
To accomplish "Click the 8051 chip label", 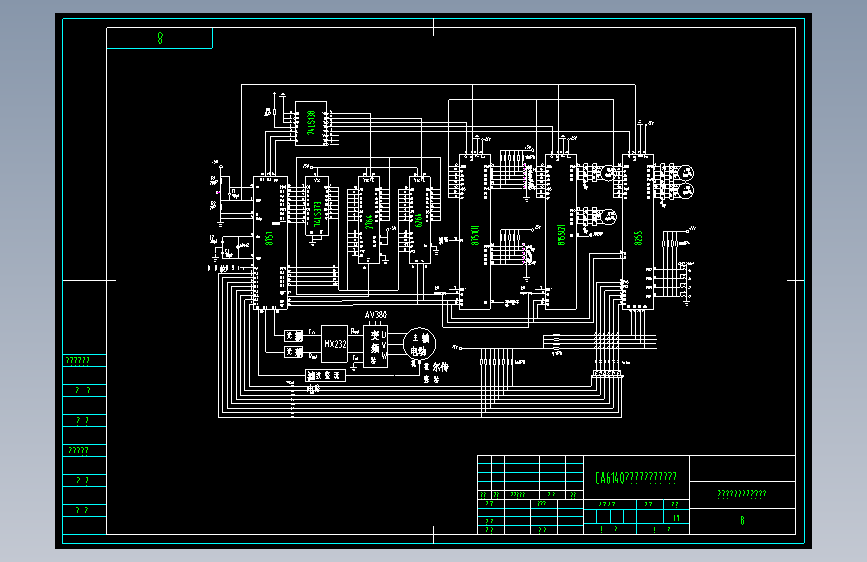I will pyautogui.click(x=269, y=238).
